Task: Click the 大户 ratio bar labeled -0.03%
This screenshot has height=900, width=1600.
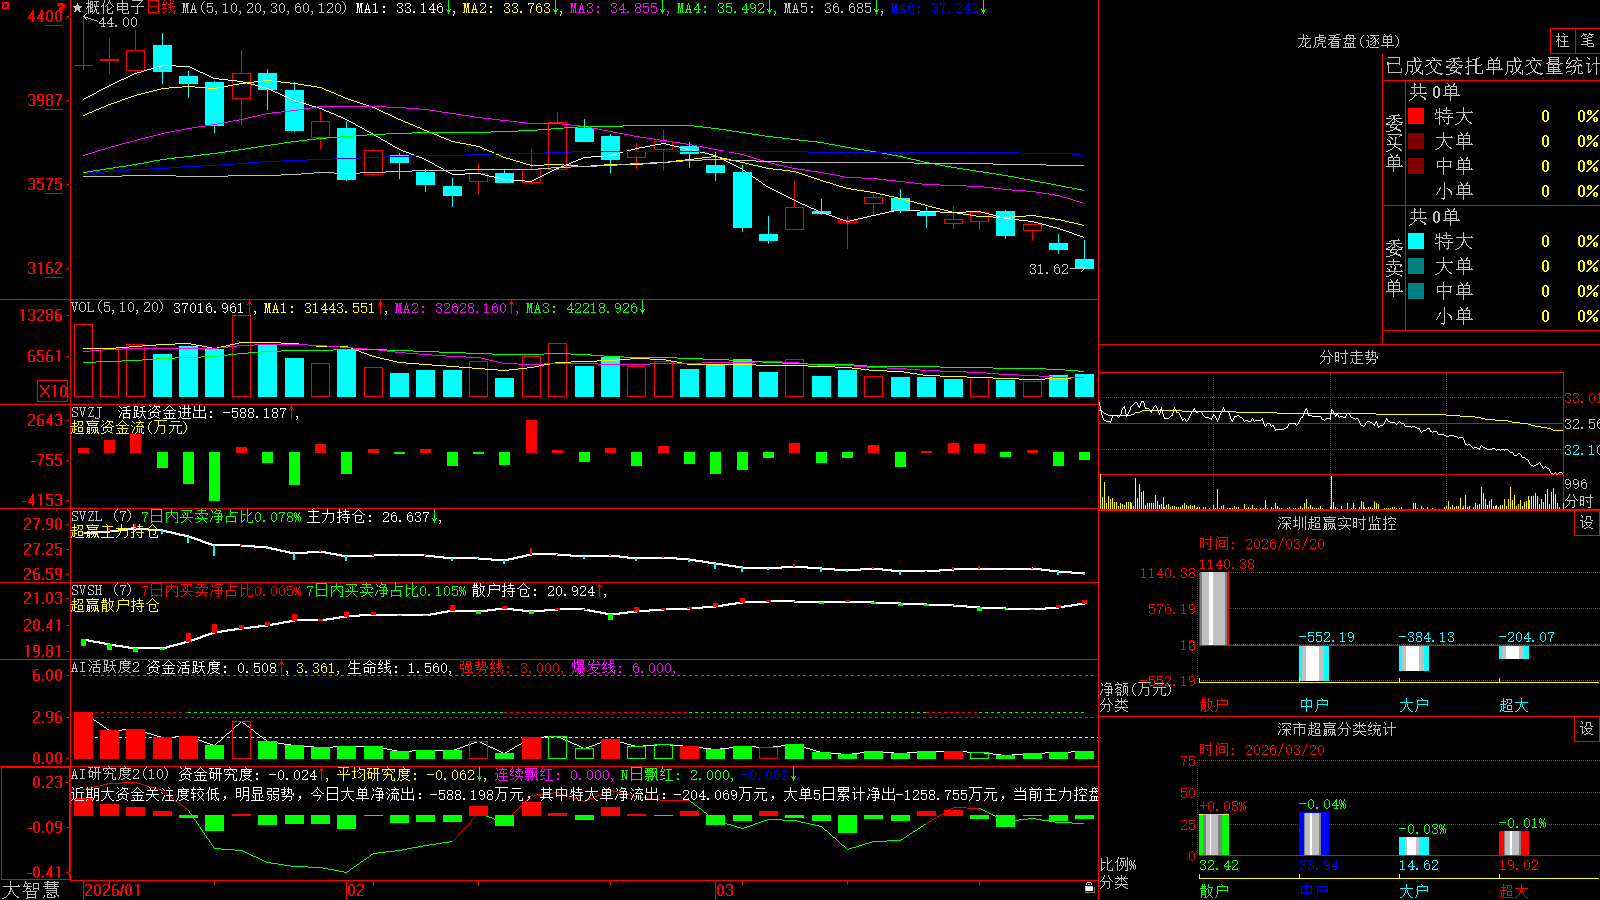Action: 1413,846
